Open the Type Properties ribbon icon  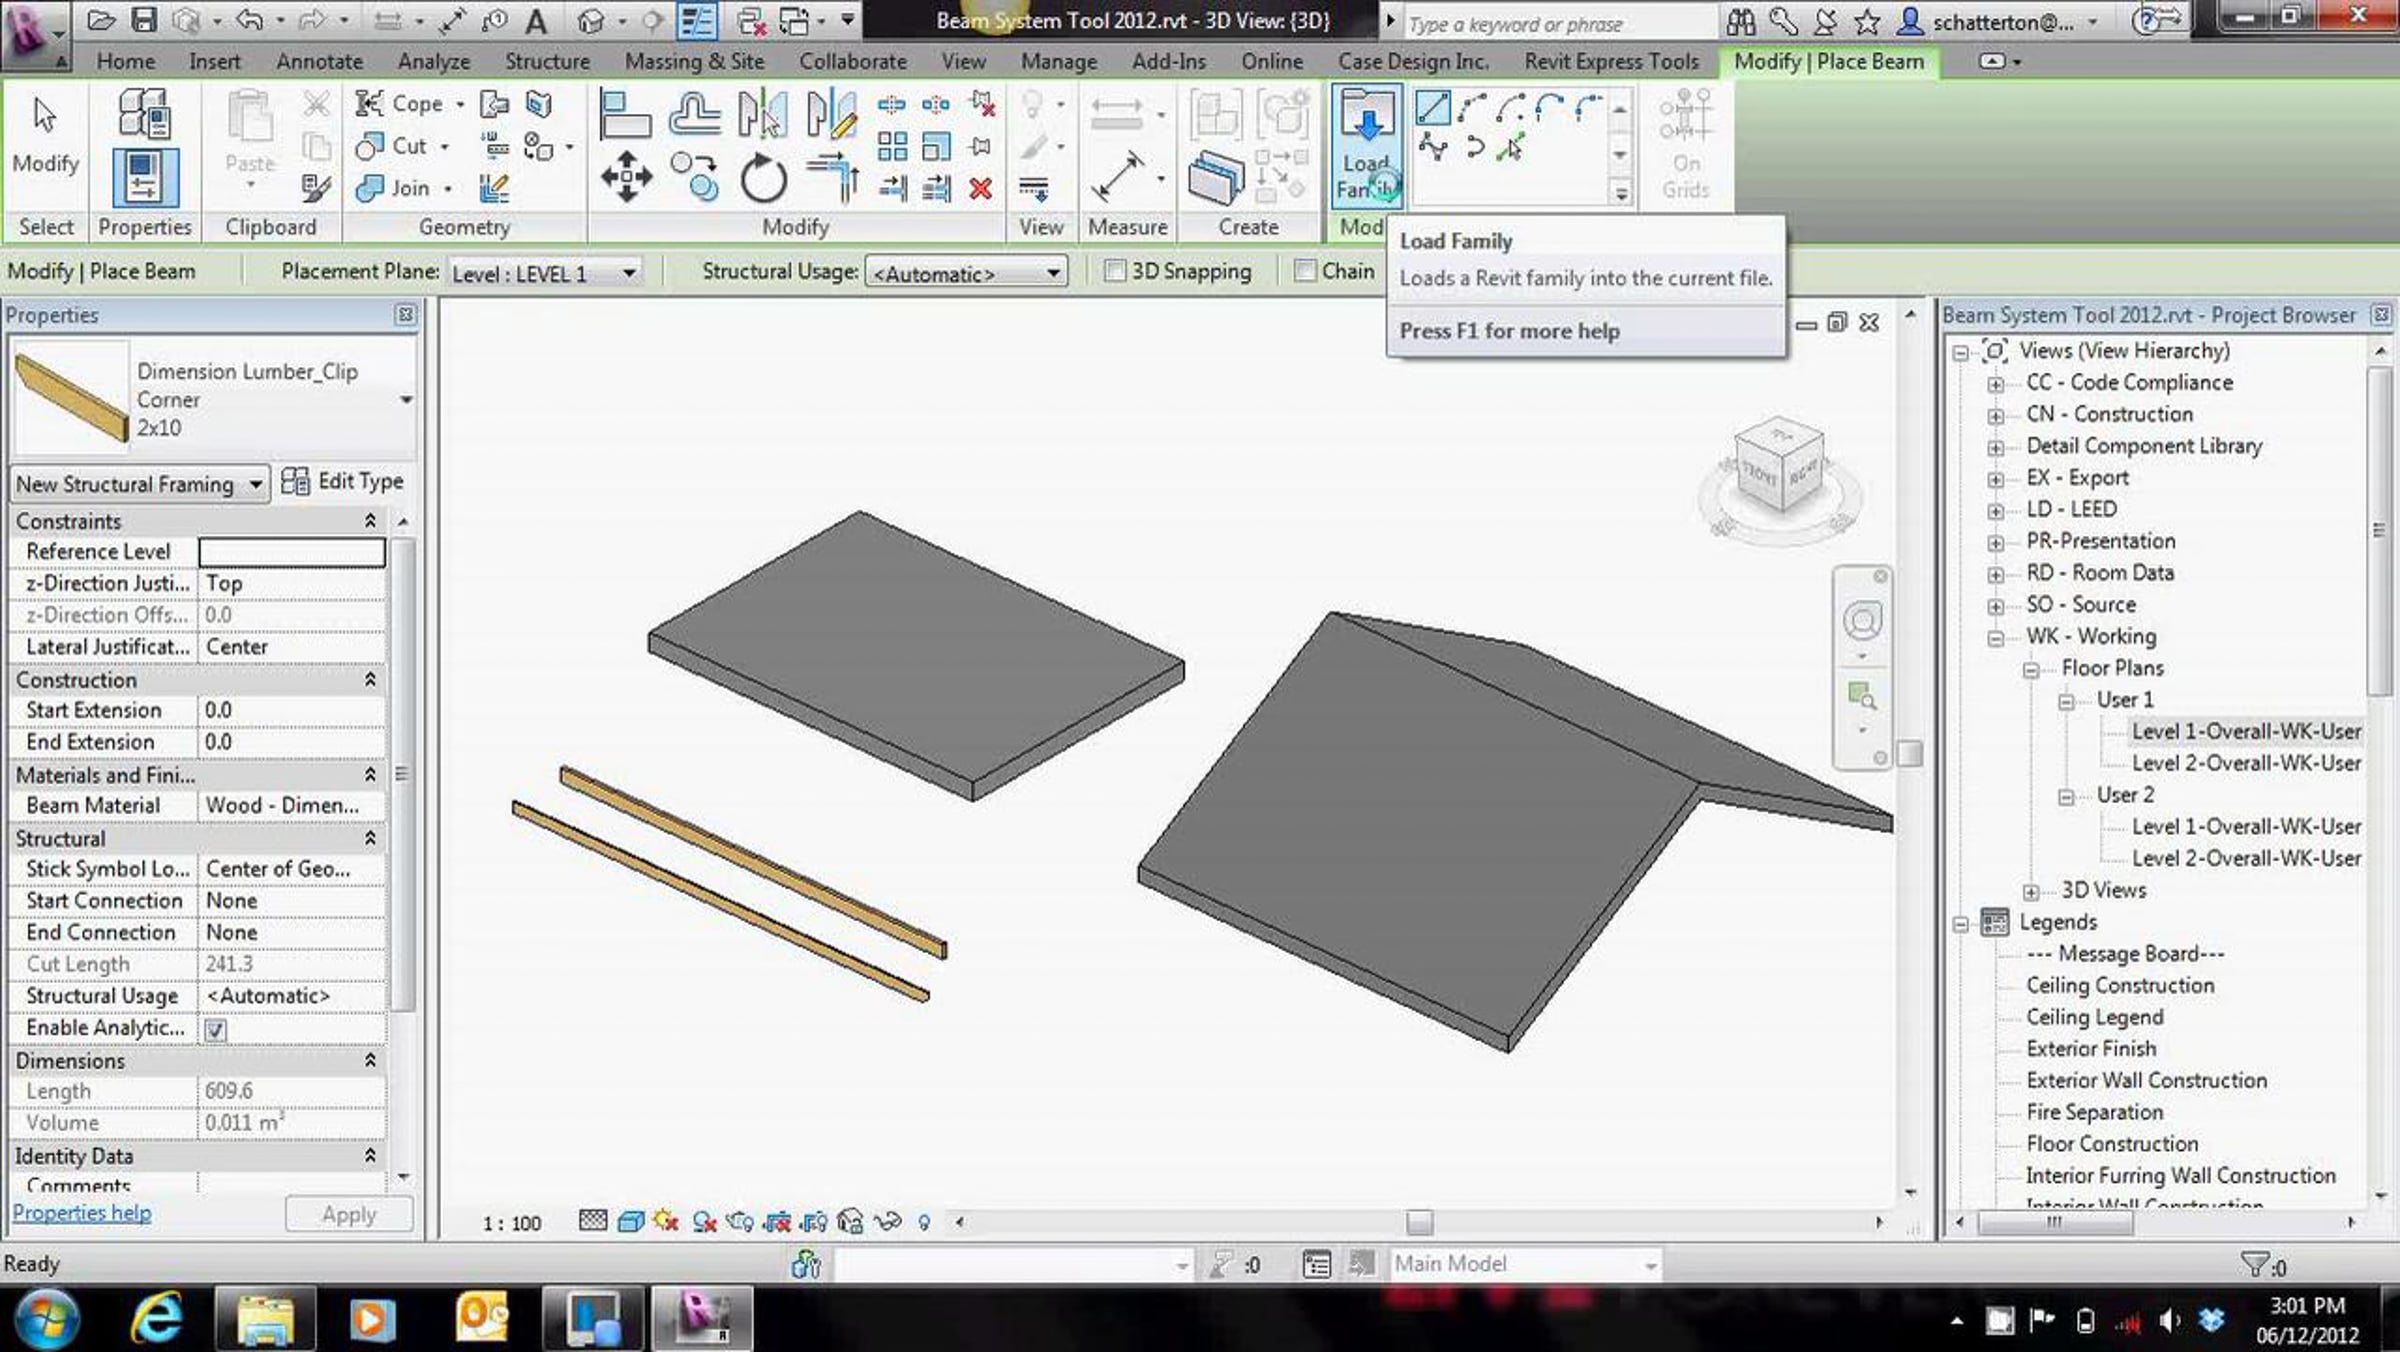tap(145, 112)
